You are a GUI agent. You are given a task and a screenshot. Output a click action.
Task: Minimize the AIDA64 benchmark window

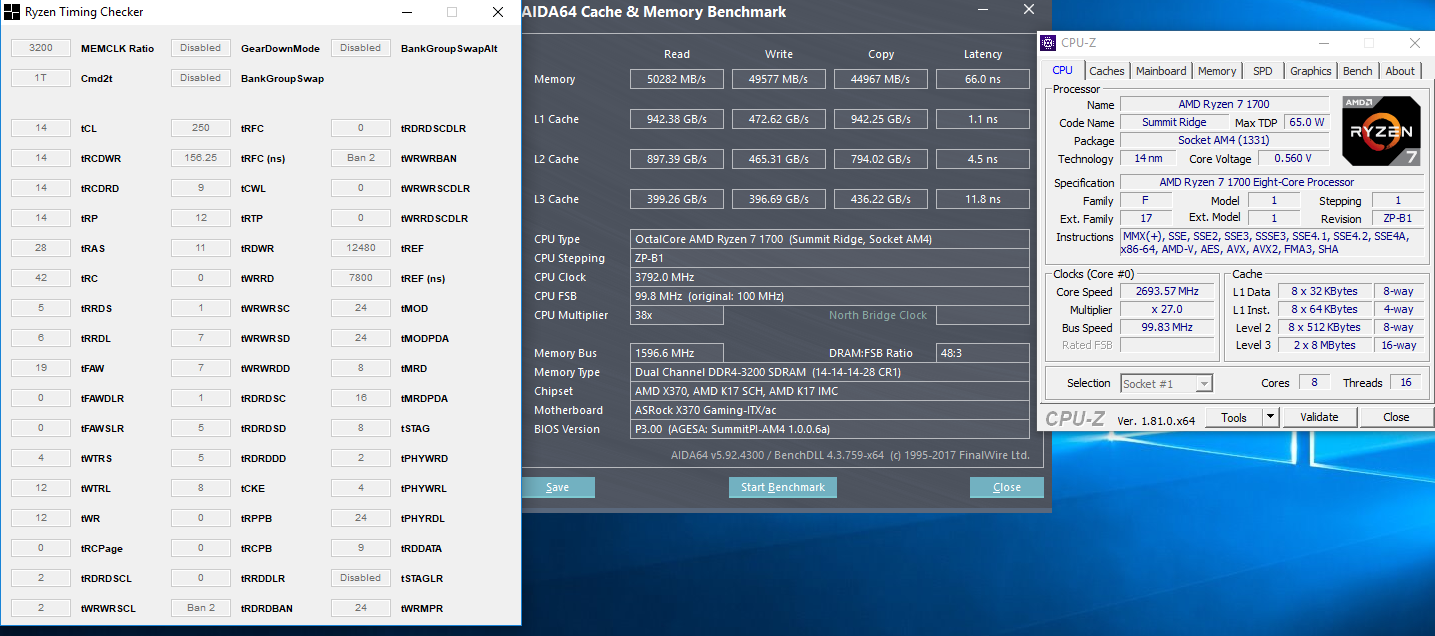(x=983, y=12)
